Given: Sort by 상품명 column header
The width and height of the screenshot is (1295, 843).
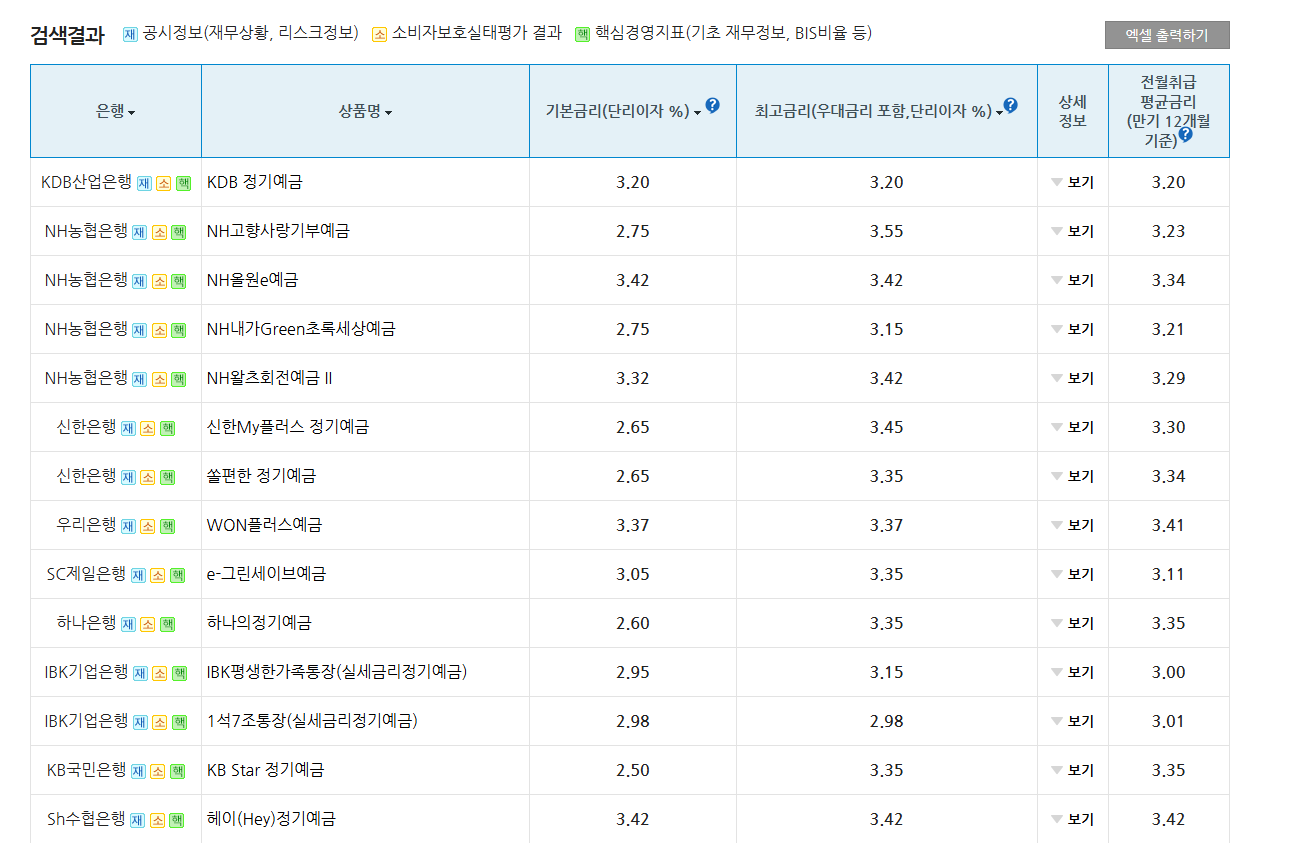Looking at the screenshot, I should click(x=365, y=112).
